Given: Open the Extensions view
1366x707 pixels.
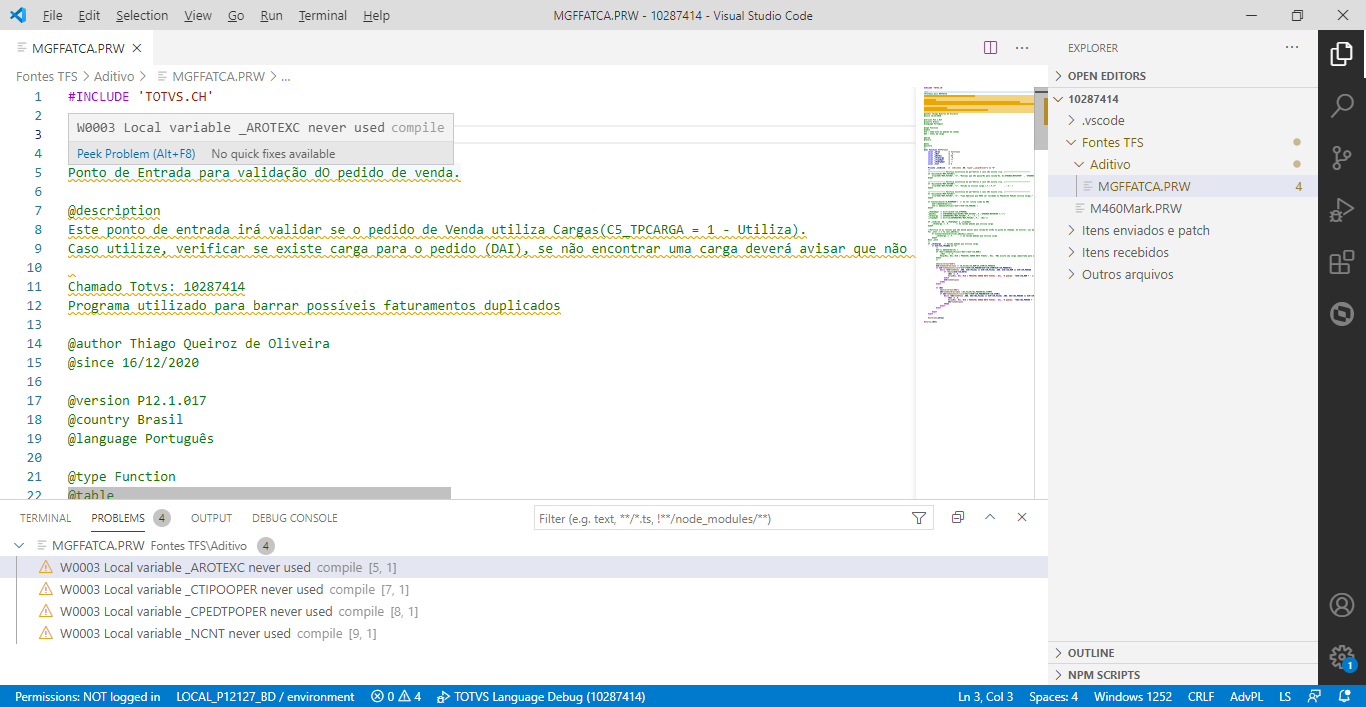Looking at the screenshot, I should pyautogui.click(x=1341, y=262).
